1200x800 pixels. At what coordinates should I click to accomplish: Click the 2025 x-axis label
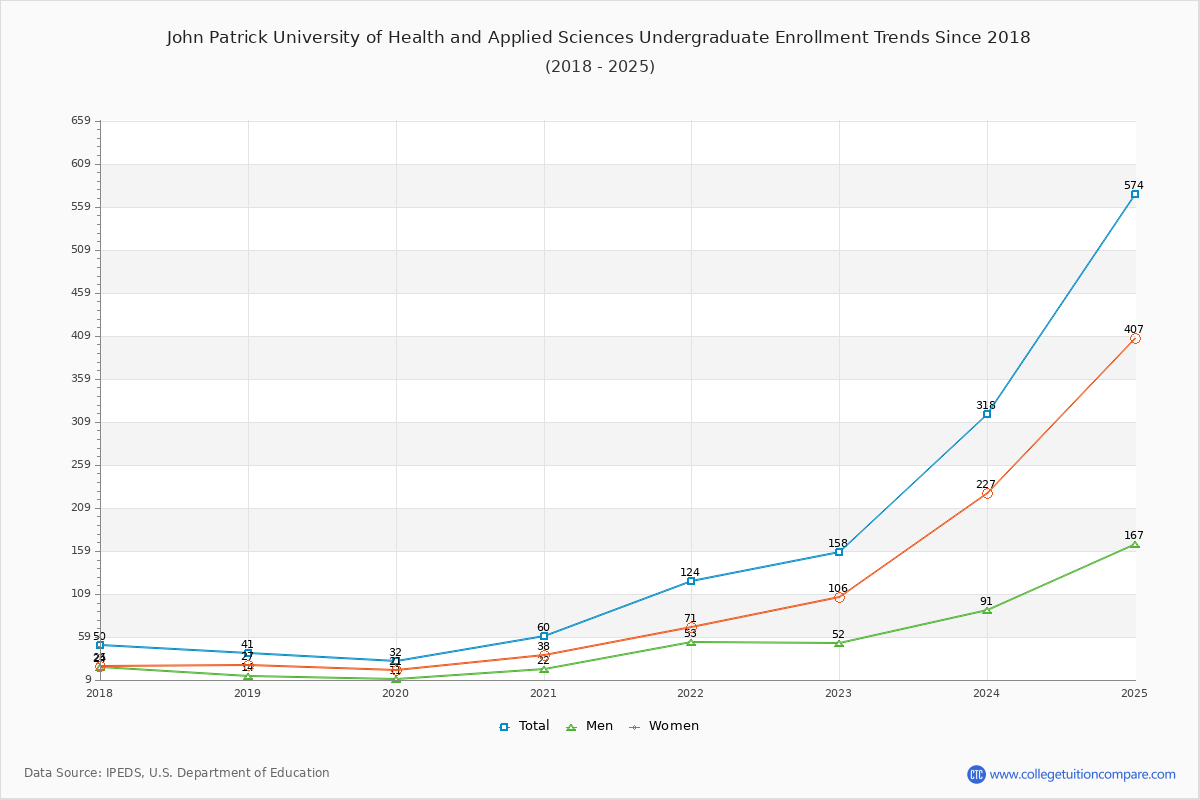click(x=1135, y=693)
